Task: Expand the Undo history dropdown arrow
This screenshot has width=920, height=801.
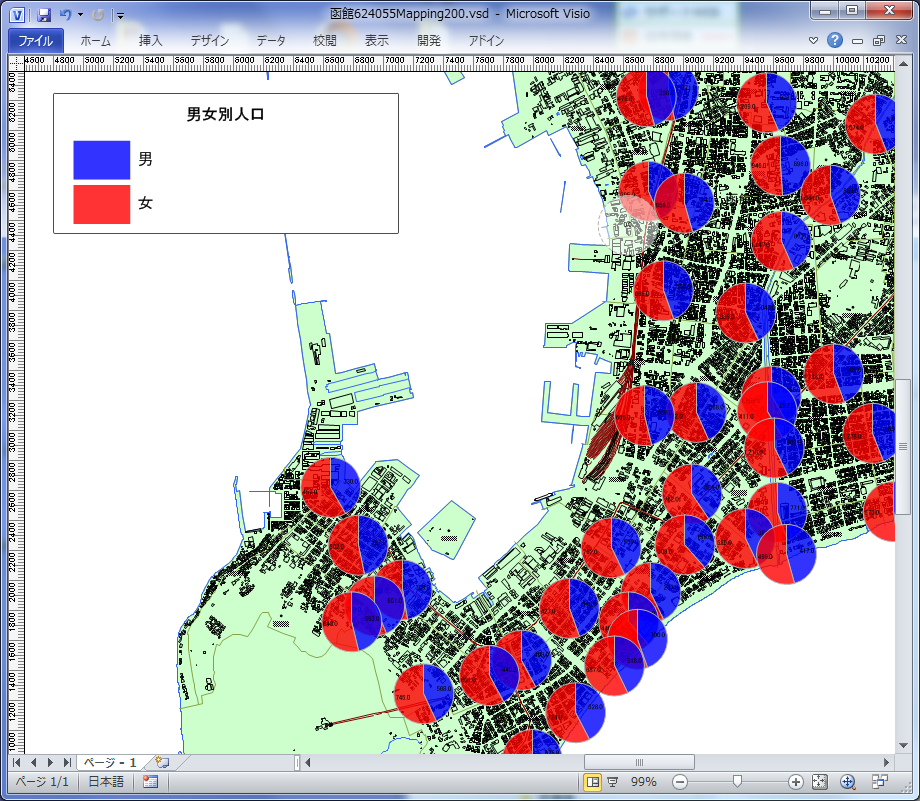Action: click(x=80, y=15)
